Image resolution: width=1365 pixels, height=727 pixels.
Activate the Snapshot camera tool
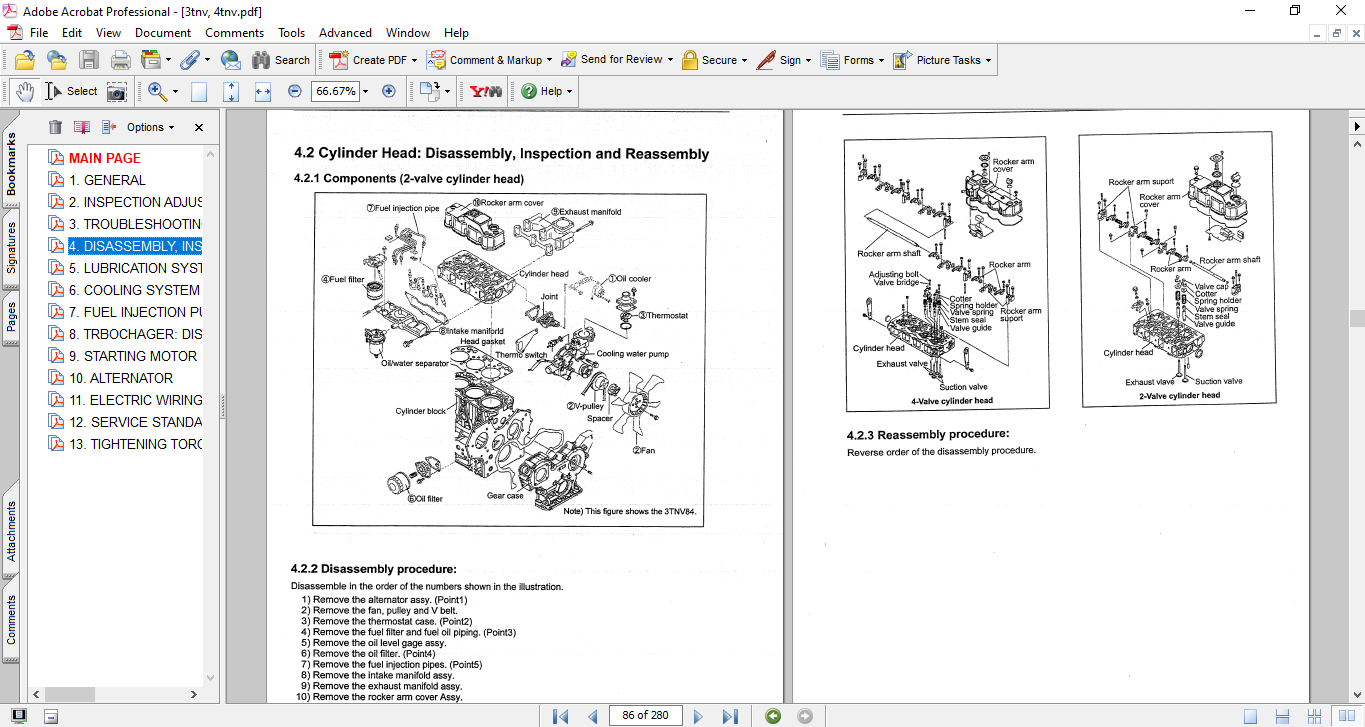click(x=117, y=91)
